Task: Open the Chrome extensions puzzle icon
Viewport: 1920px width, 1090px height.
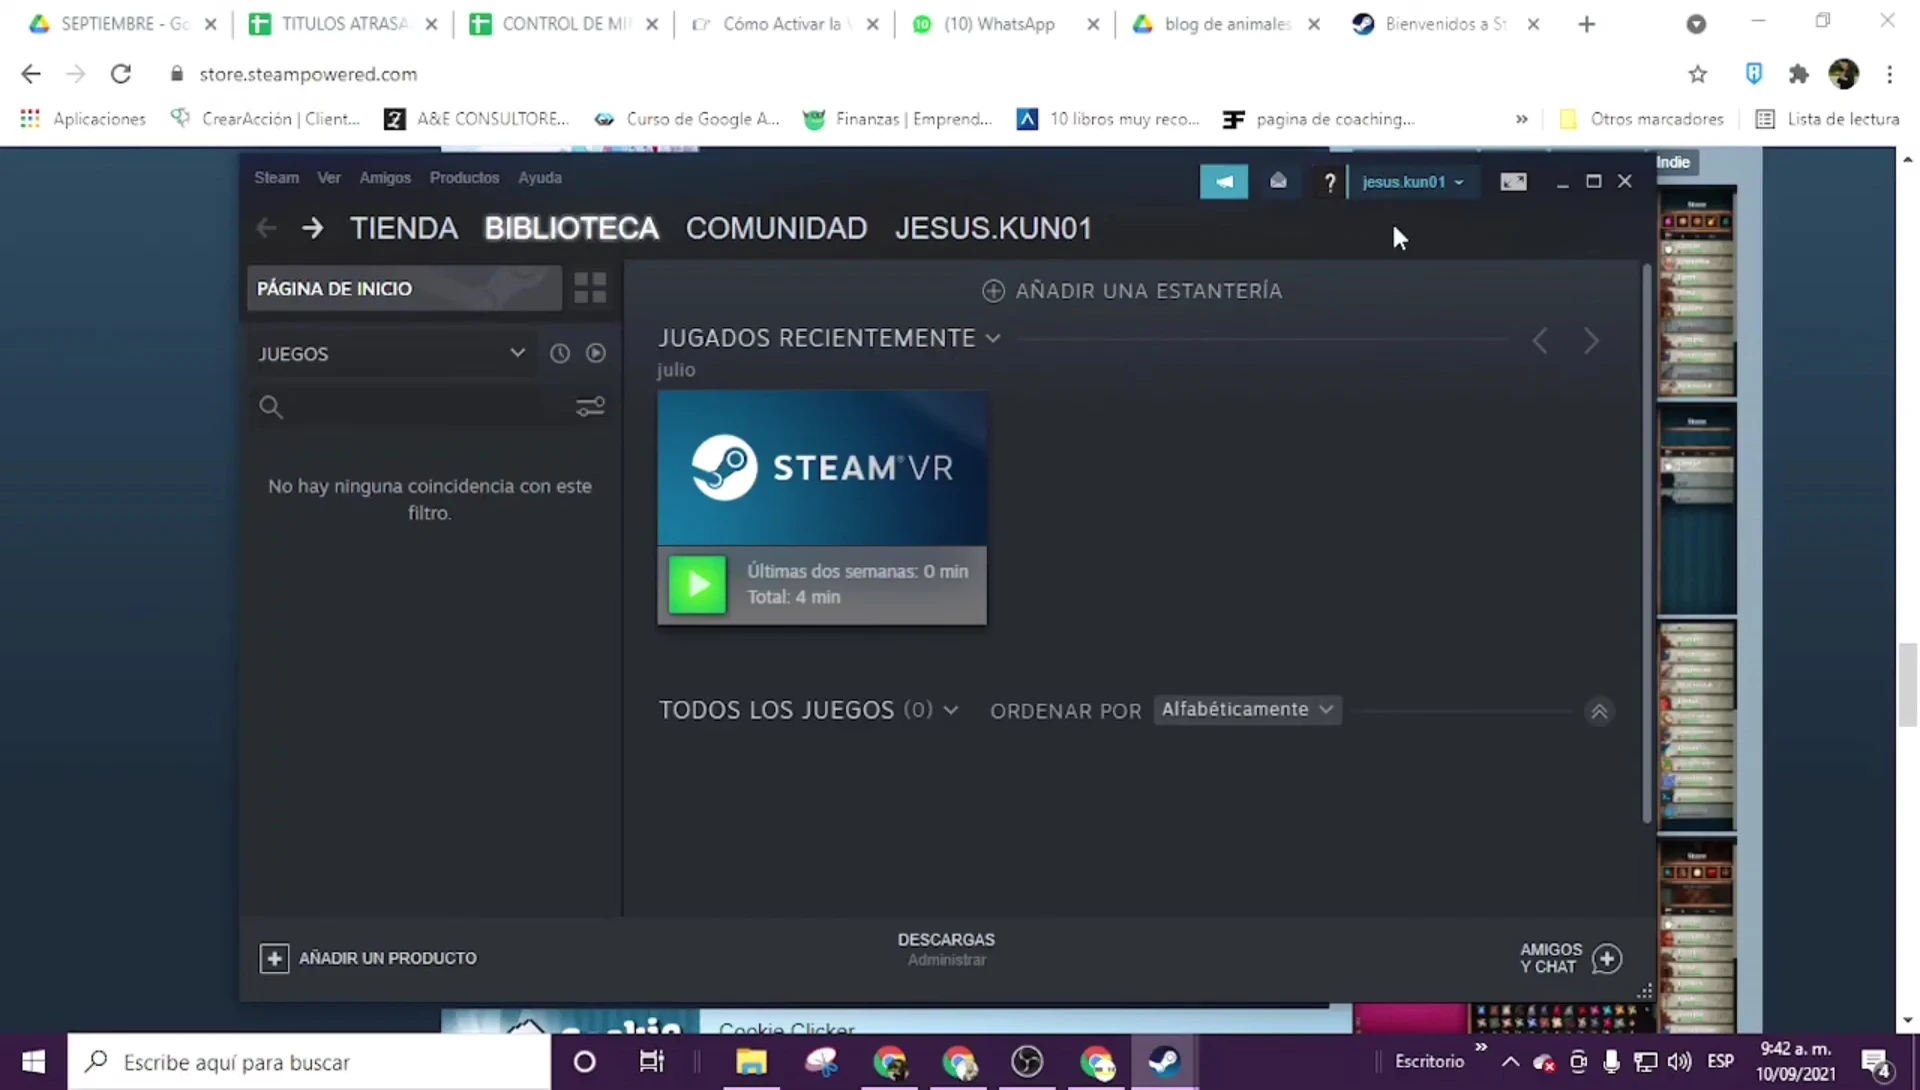Action: [x=1799, y=74]
